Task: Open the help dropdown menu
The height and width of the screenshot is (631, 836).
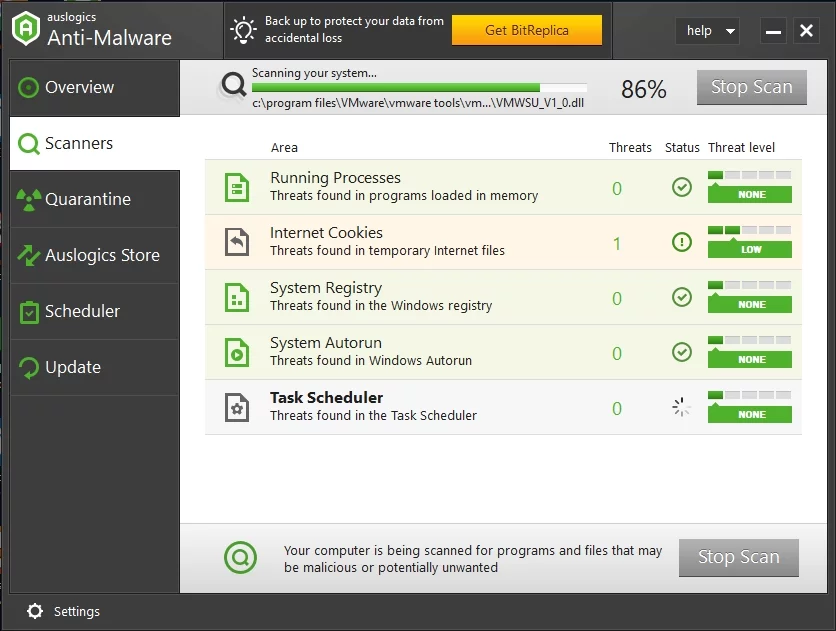Action: point(707,31)
